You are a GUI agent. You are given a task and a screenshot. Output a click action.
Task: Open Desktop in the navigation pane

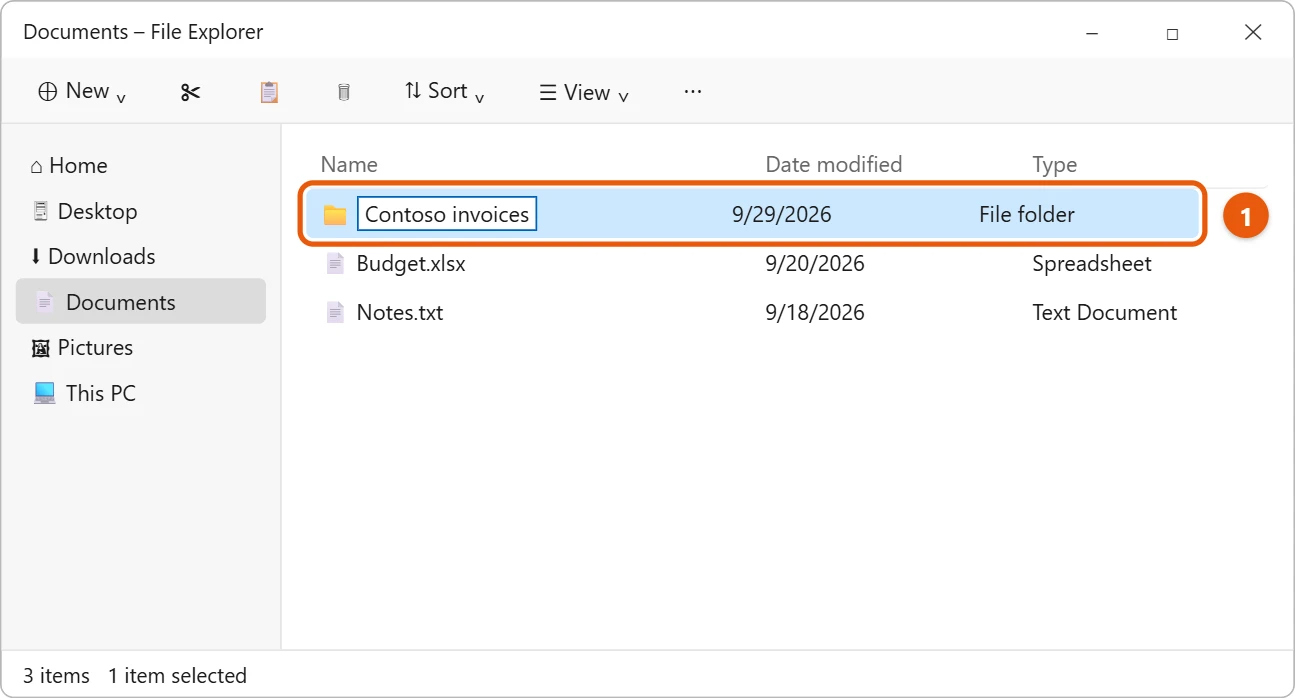(x=85, y=211)
